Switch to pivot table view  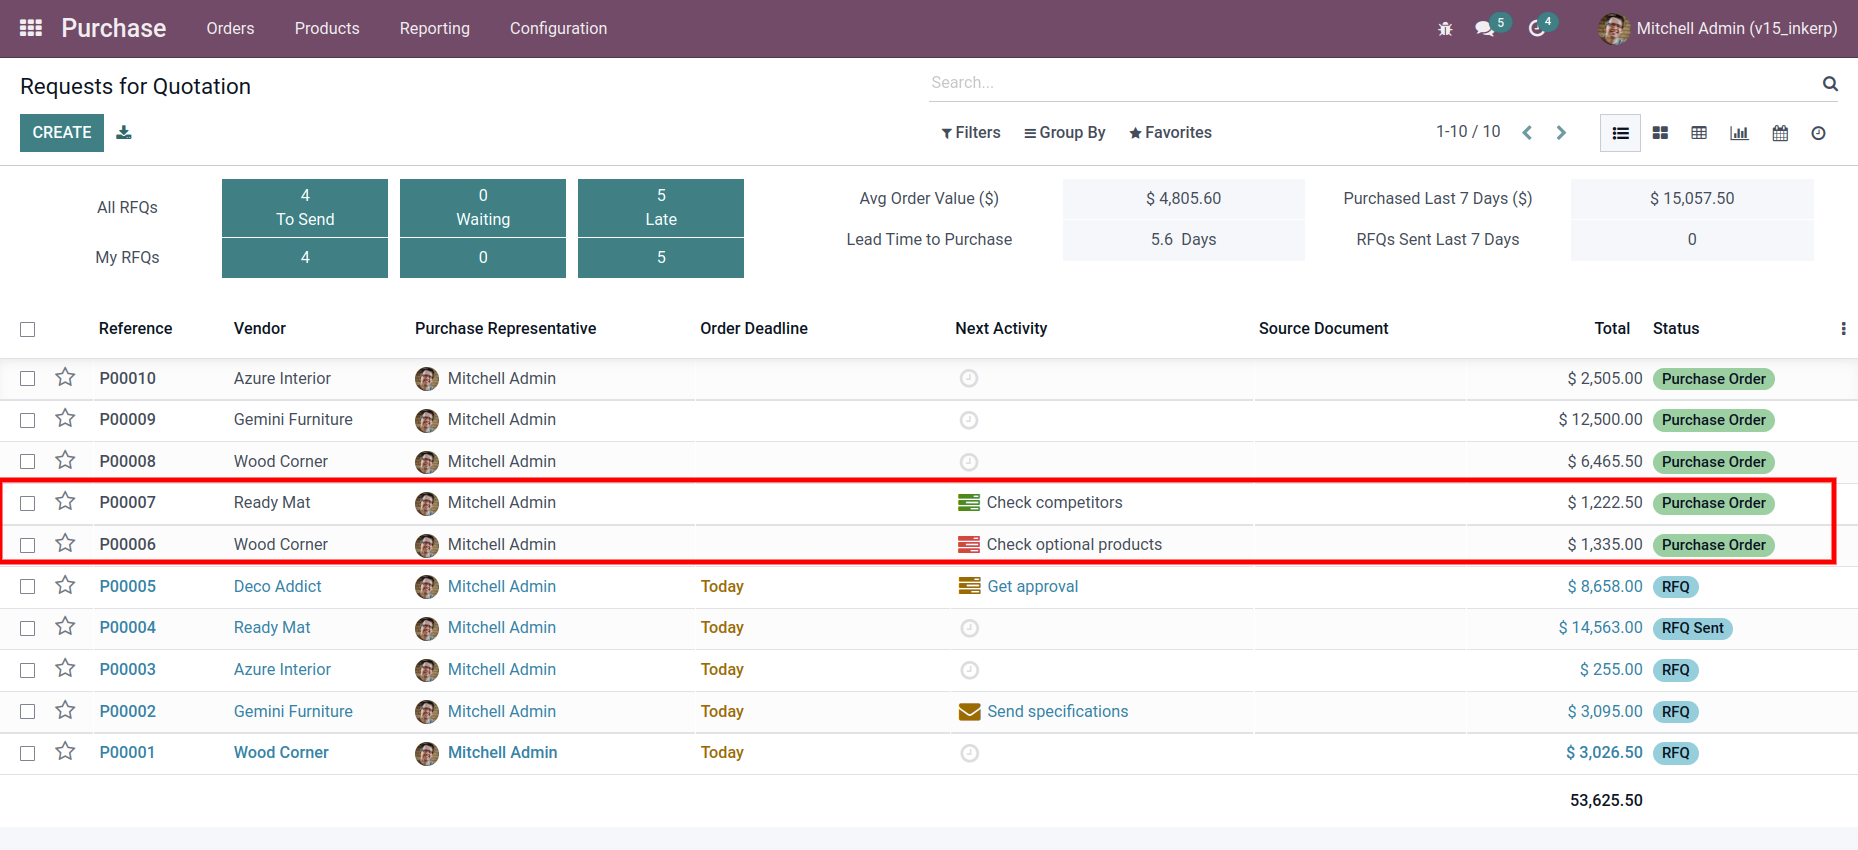point(1699,133)
